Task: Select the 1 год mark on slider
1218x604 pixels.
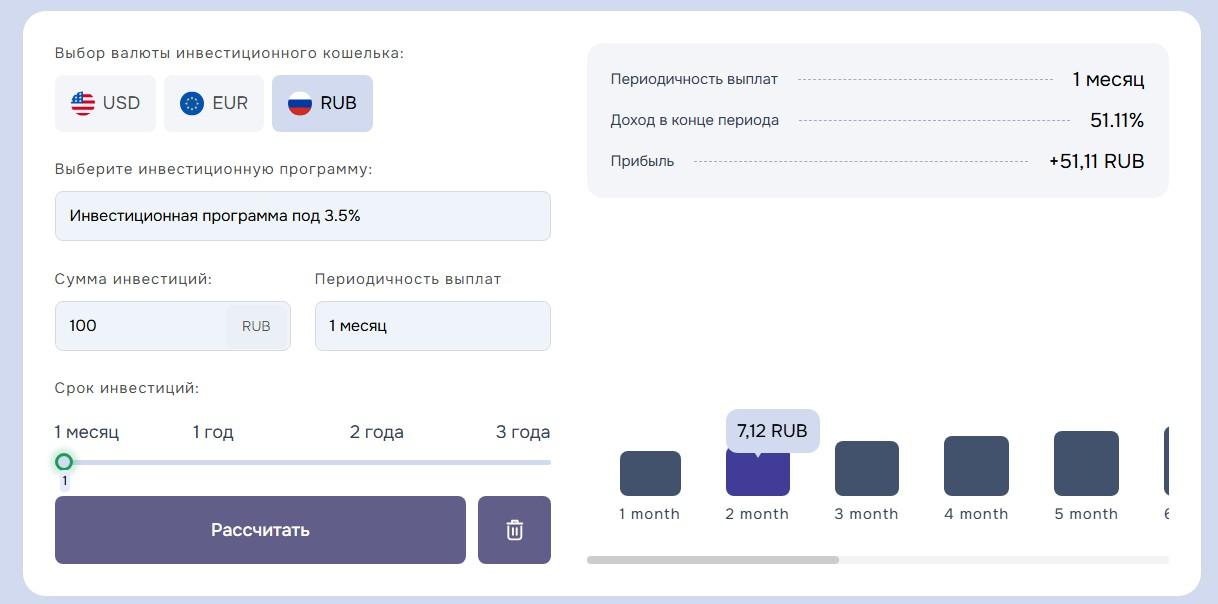Action: coord(213,432)
